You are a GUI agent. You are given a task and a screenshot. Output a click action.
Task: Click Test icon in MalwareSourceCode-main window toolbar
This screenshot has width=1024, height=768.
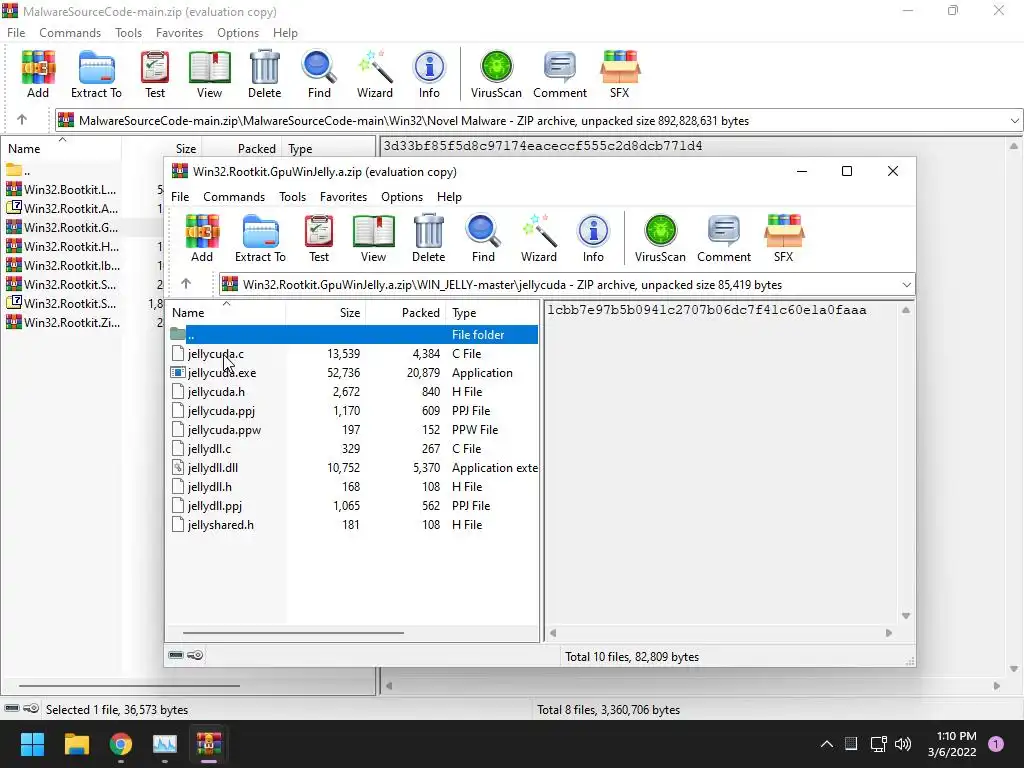click(x=155, y=74)
